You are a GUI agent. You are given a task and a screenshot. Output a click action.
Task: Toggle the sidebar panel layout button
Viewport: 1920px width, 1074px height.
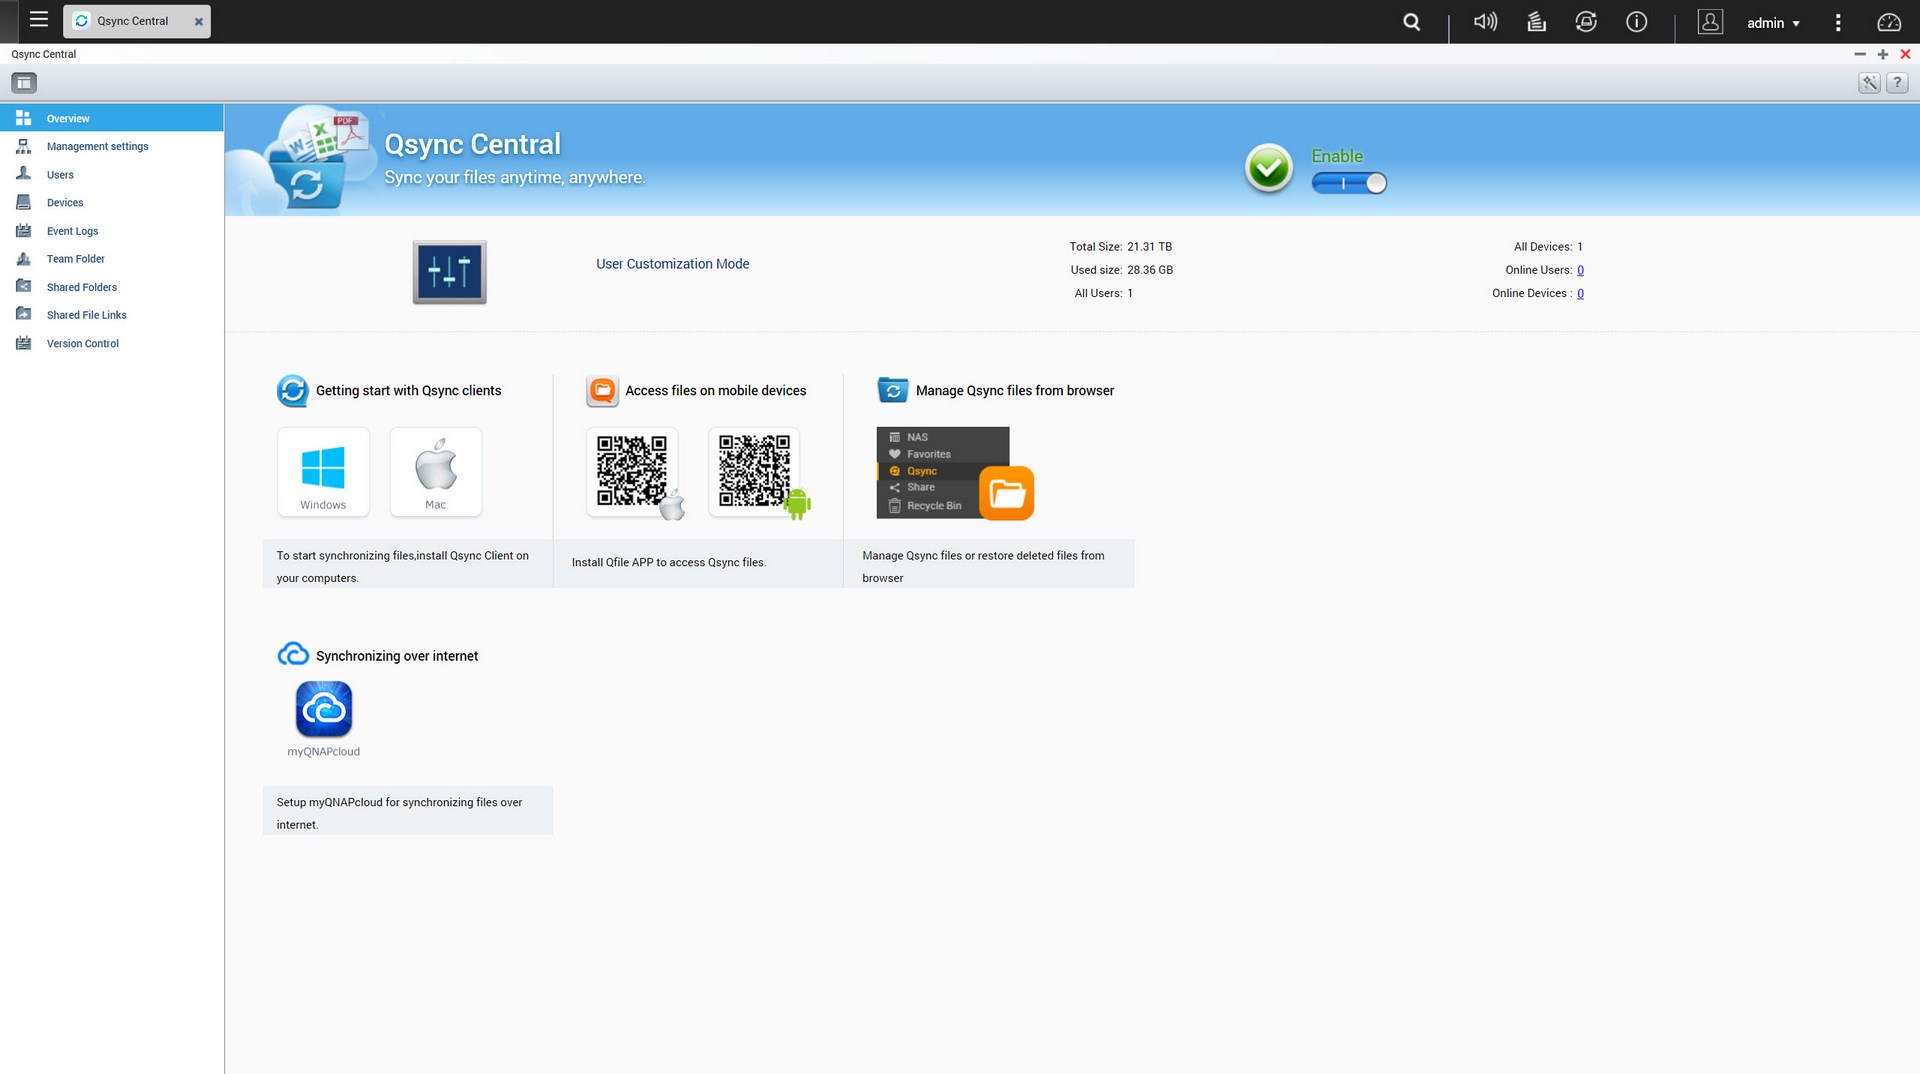24,83
